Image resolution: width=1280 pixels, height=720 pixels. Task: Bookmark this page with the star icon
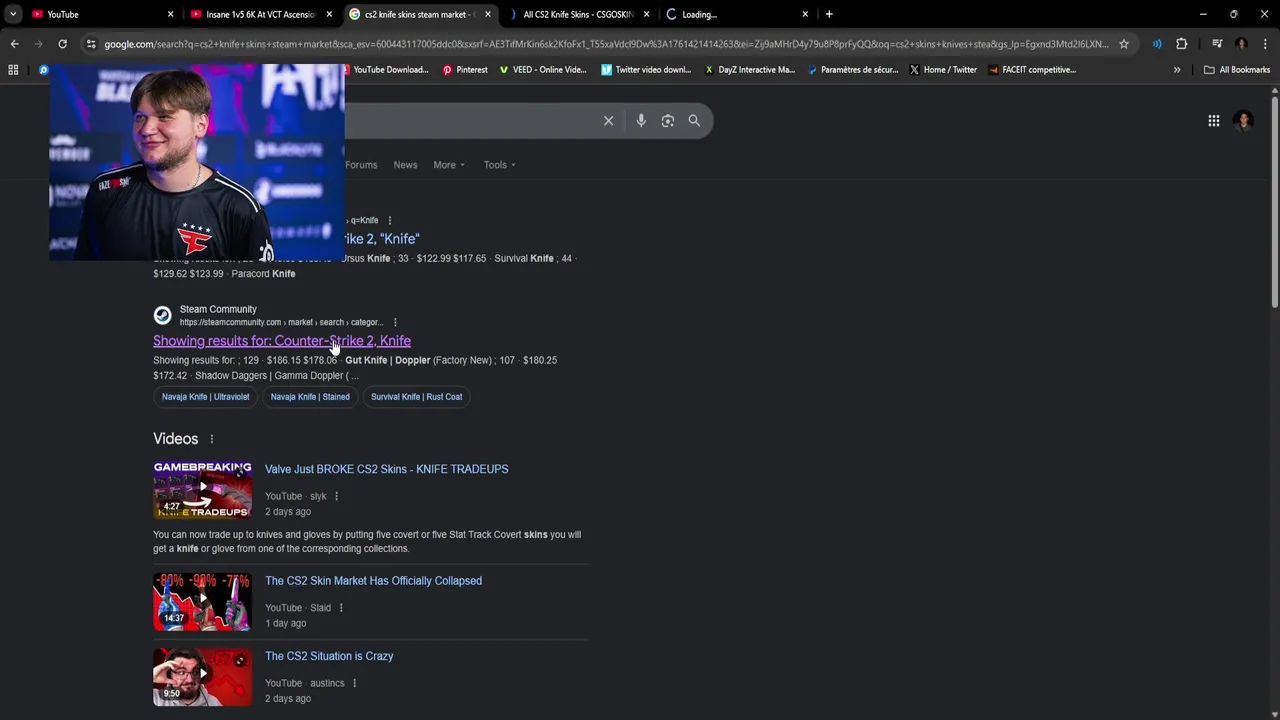point(1124,44)
